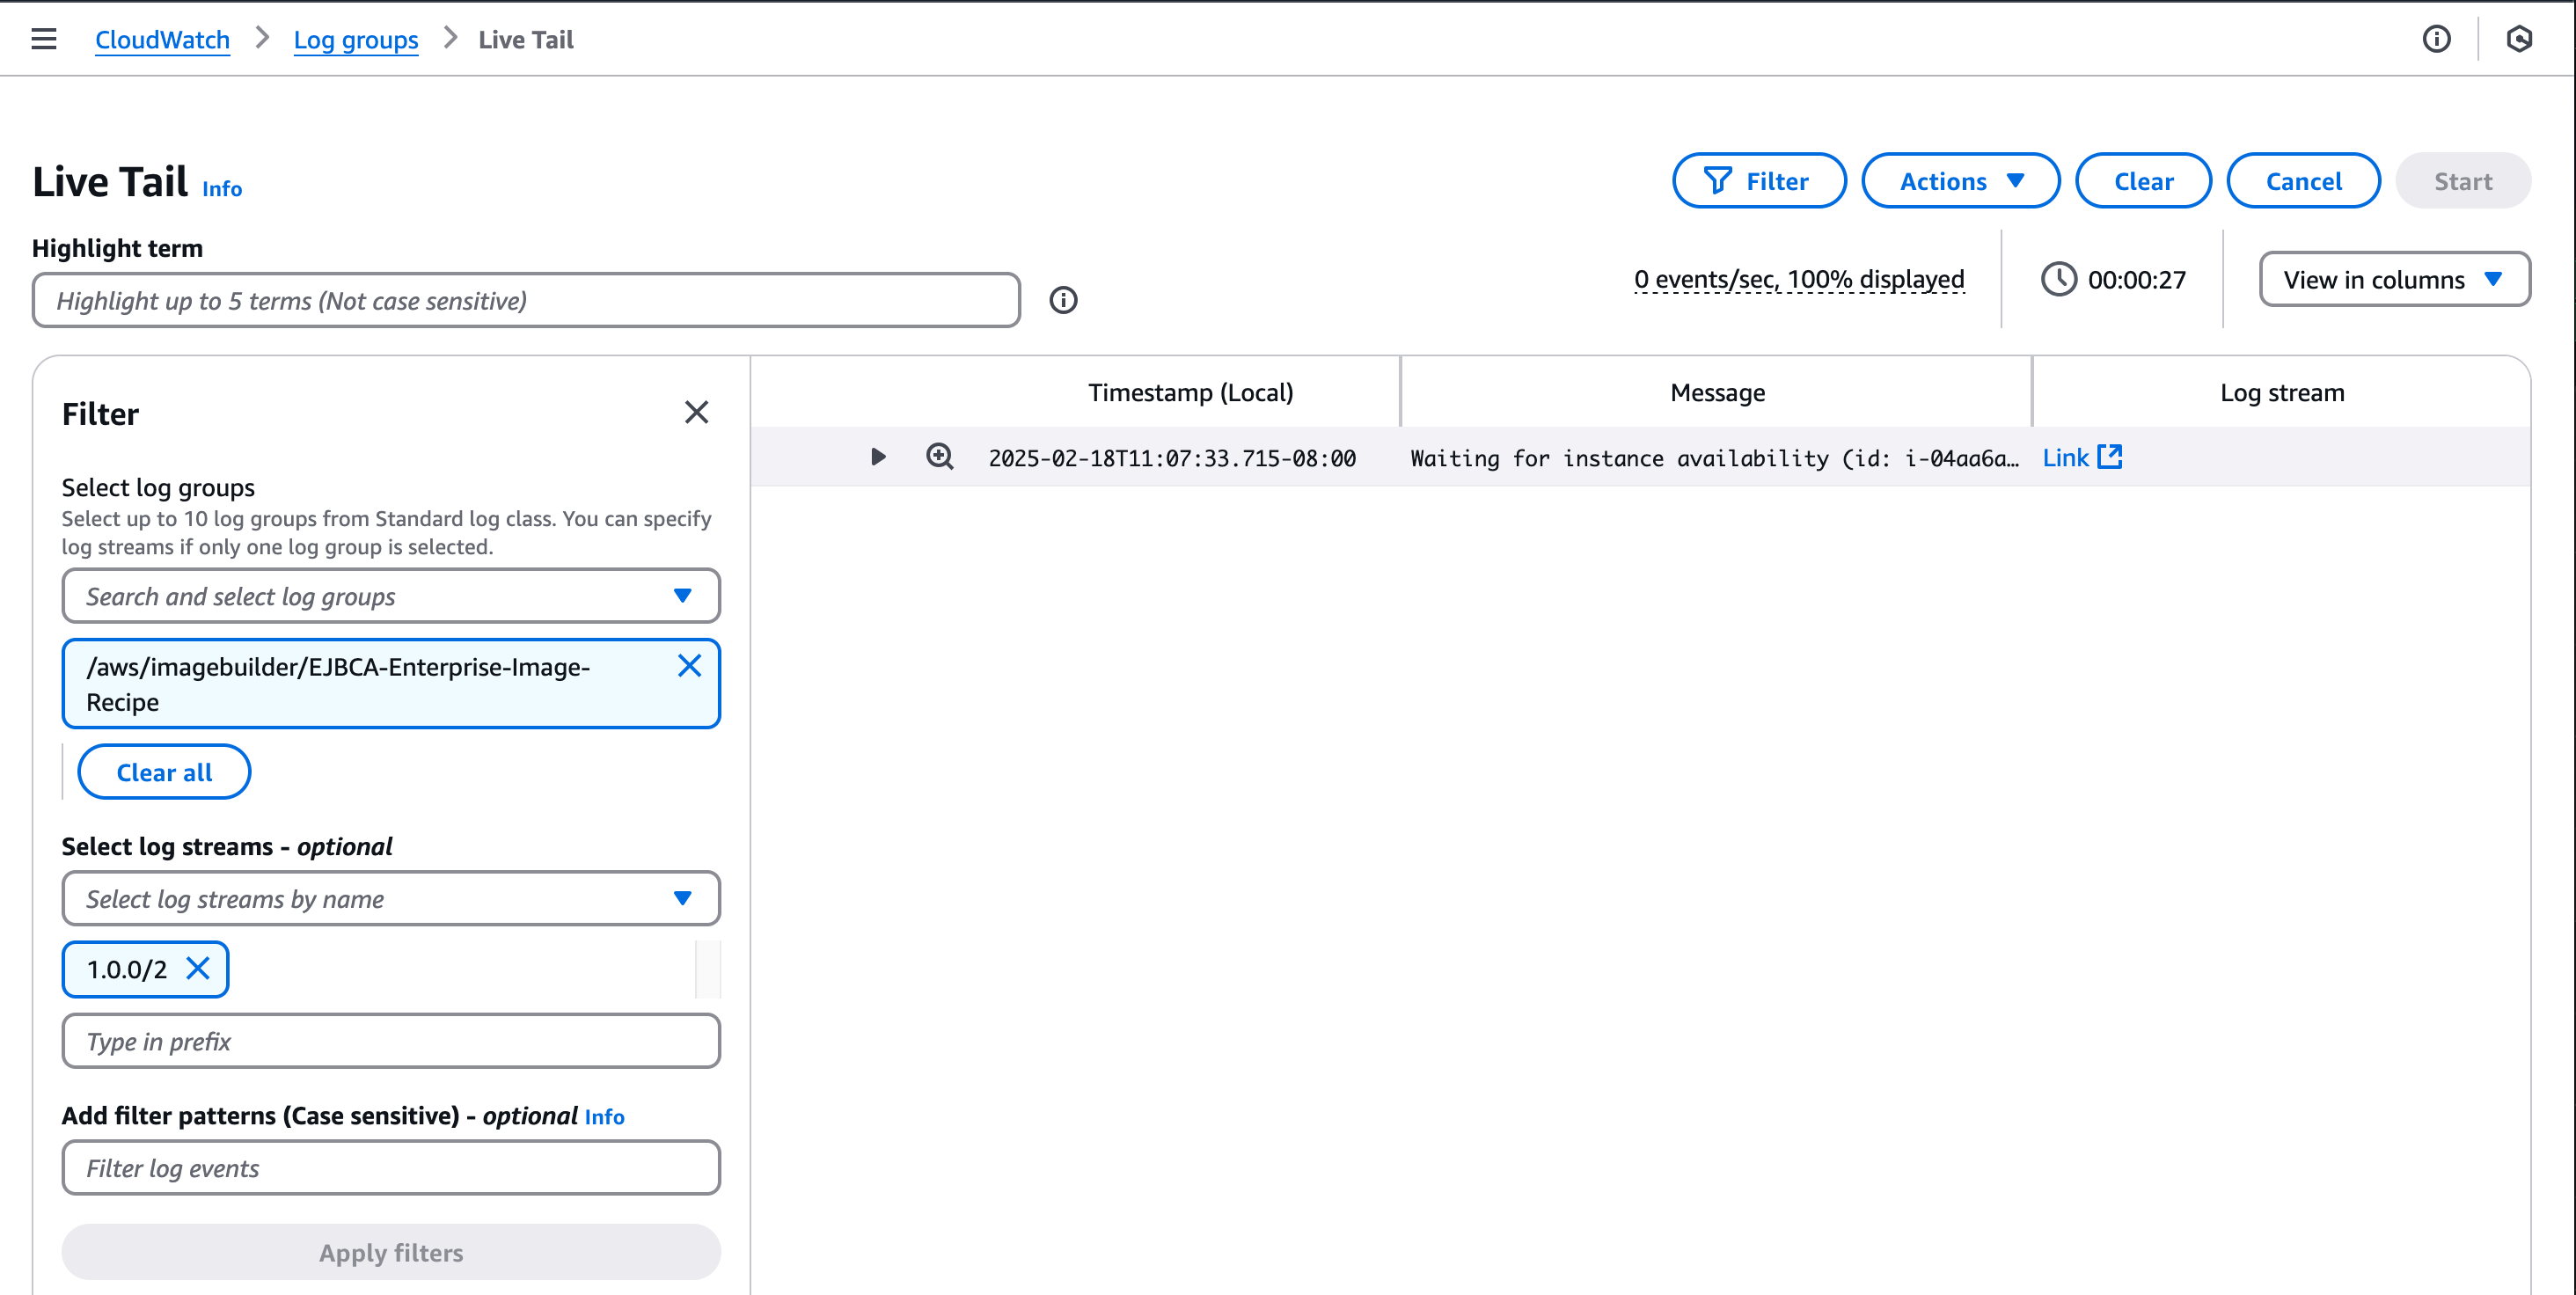Open the Actions dropdown menu
The height and width of the screenshot is (1295, 2576).
(1960, 181)
